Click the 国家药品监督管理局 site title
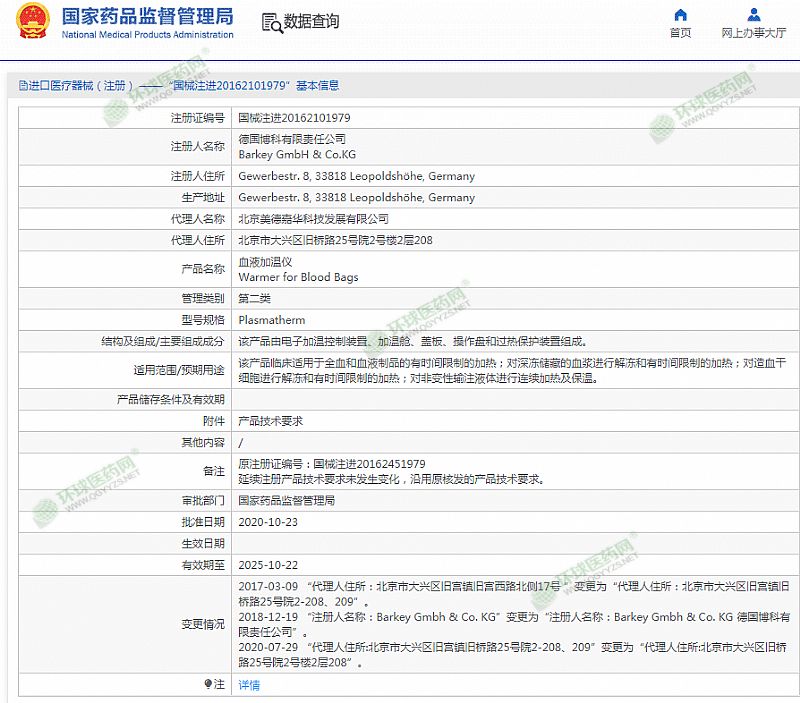 (x=147, y=16)
